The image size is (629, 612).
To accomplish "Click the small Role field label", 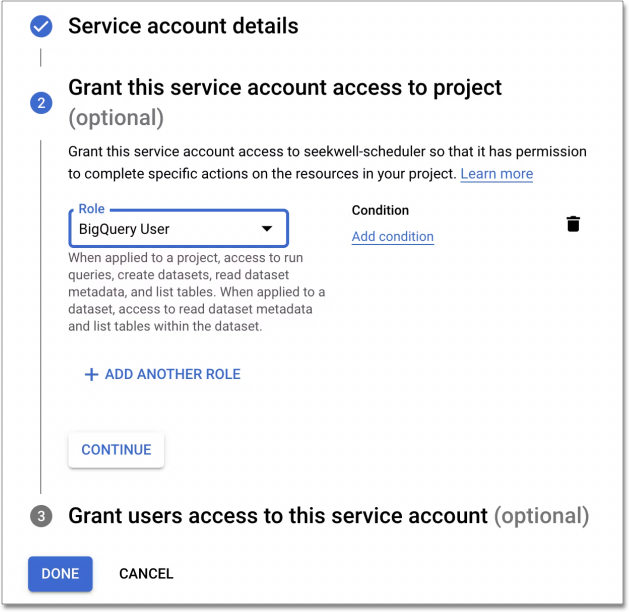I will point(92,210).
